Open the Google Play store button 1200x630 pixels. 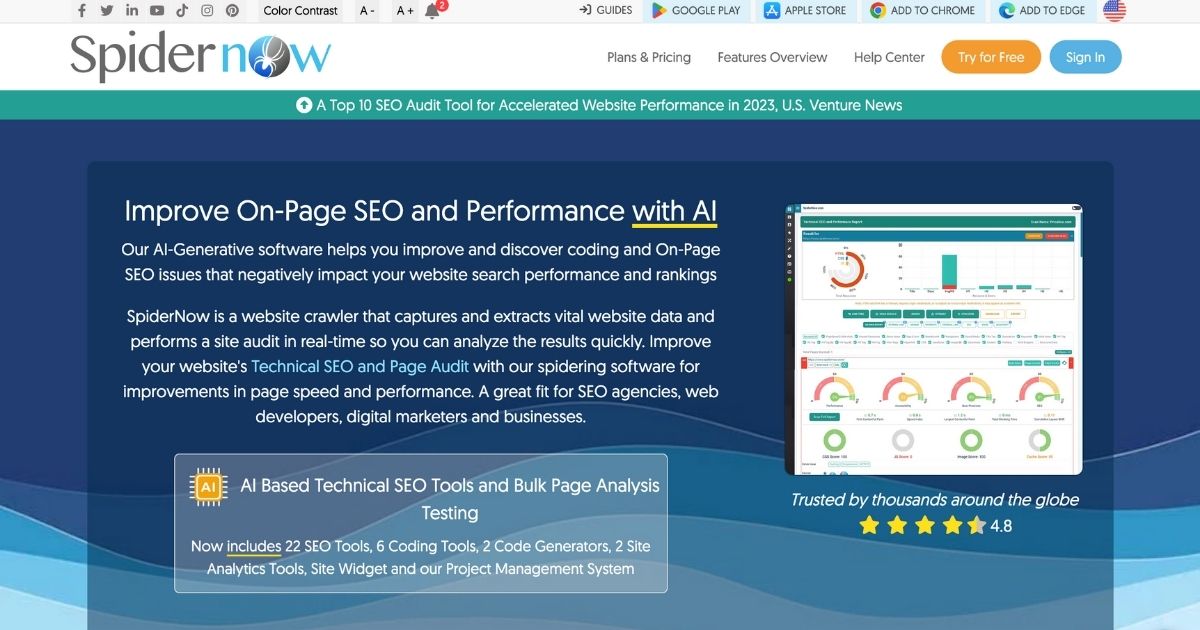tap(696, 11)
